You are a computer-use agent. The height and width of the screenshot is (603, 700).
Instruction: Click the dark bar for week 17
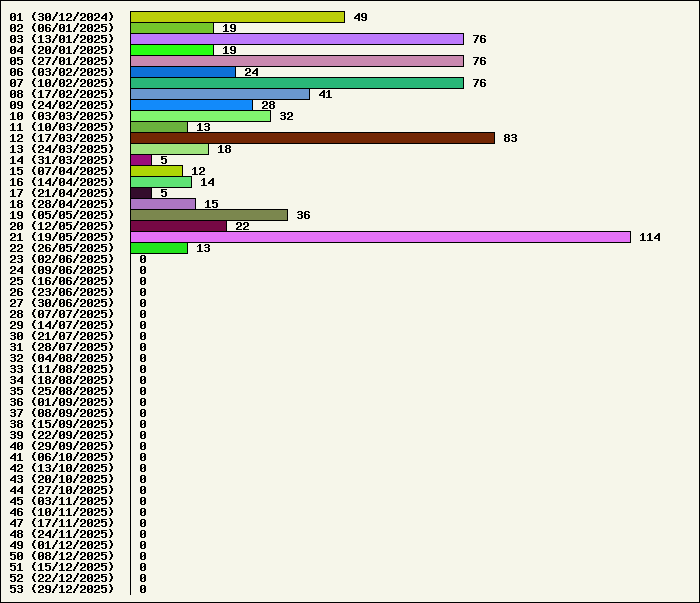tap(141, 193)
